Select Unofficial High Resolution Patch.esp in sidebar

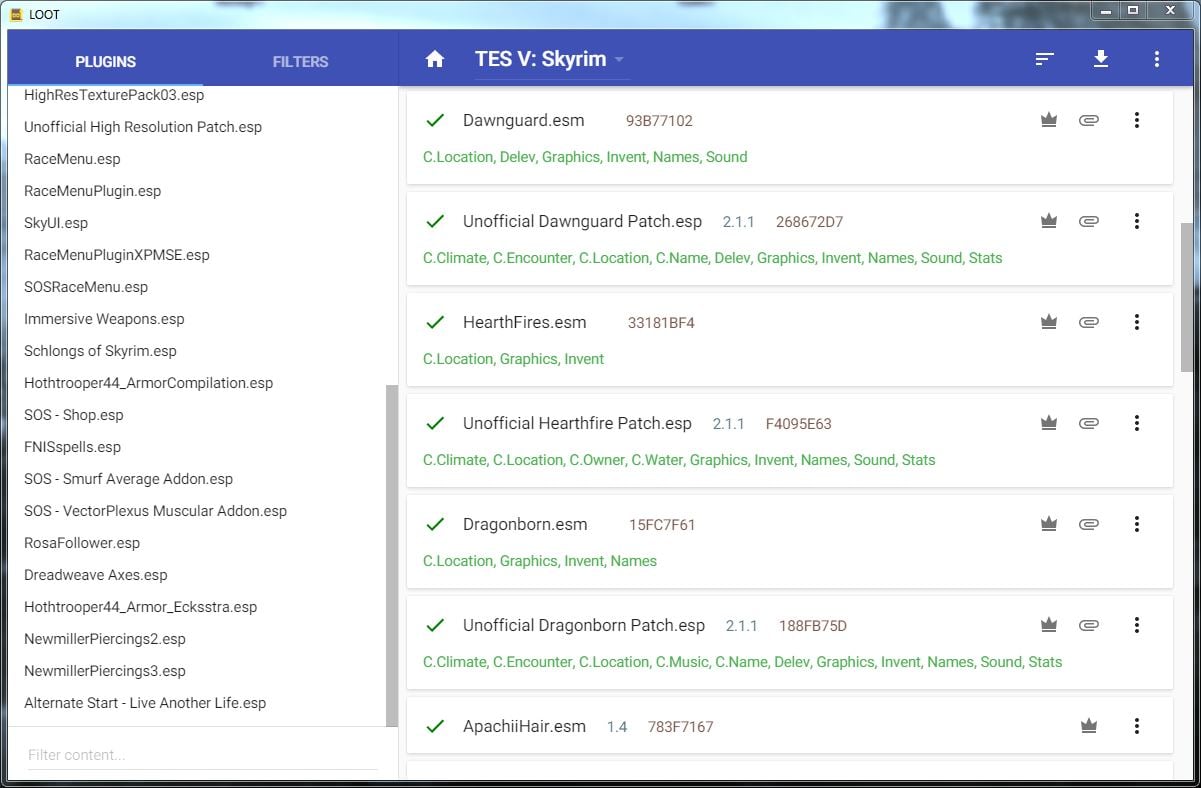143,127
